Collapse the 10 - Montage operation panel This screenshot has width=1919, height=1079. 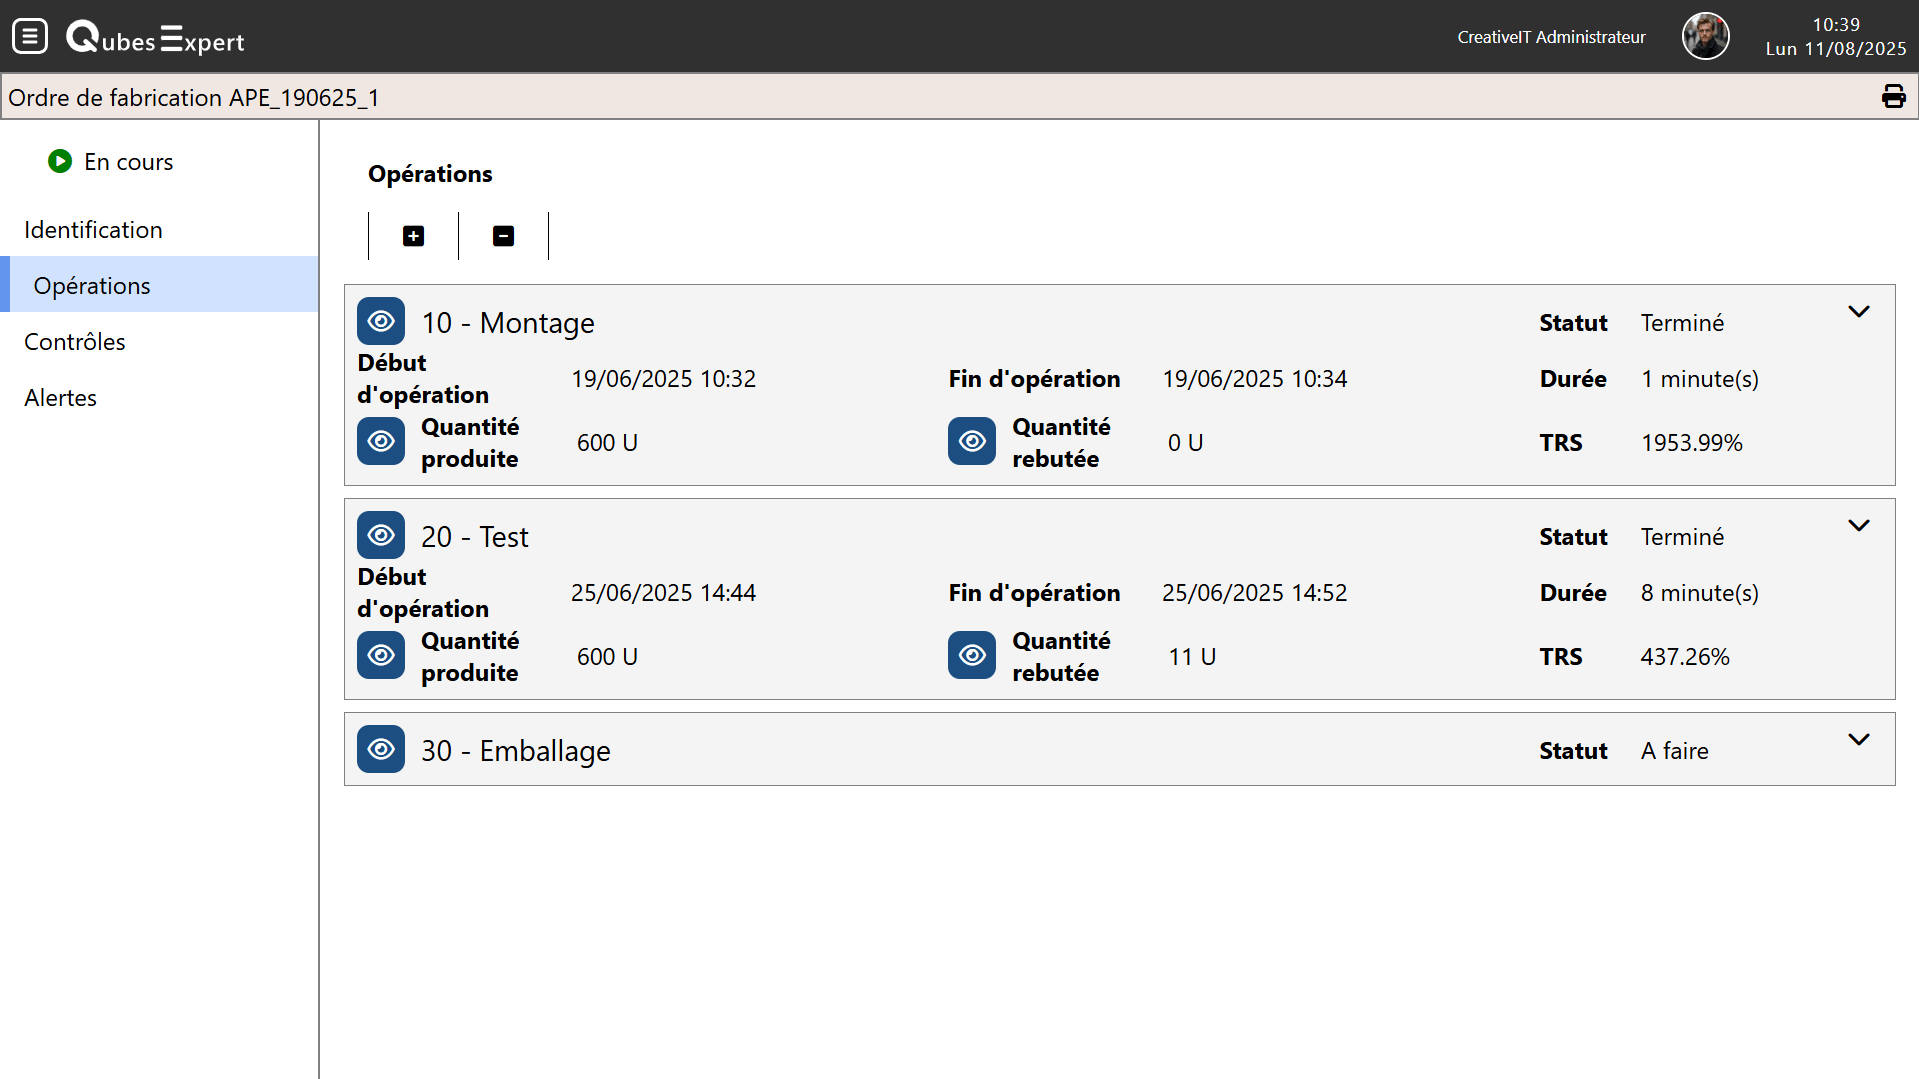[1858, 312]
